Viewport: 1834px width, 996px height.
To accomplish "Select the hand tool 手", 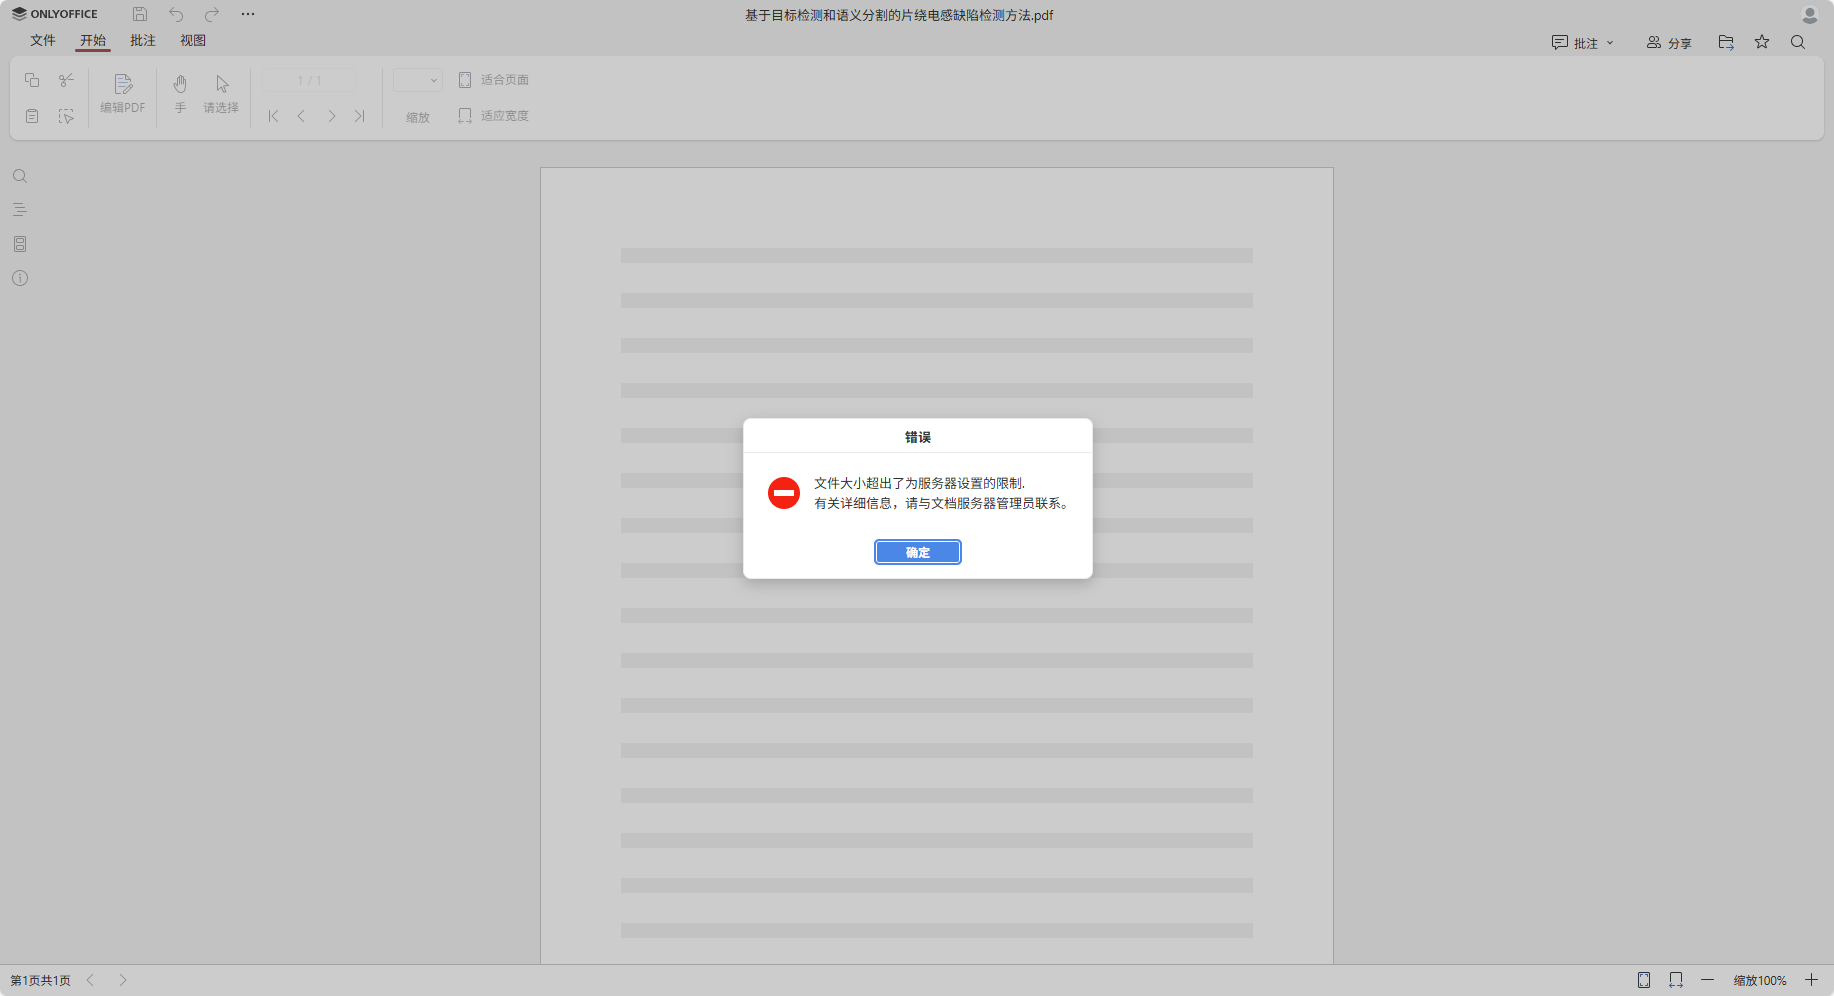I will click(x=180, y=92).
